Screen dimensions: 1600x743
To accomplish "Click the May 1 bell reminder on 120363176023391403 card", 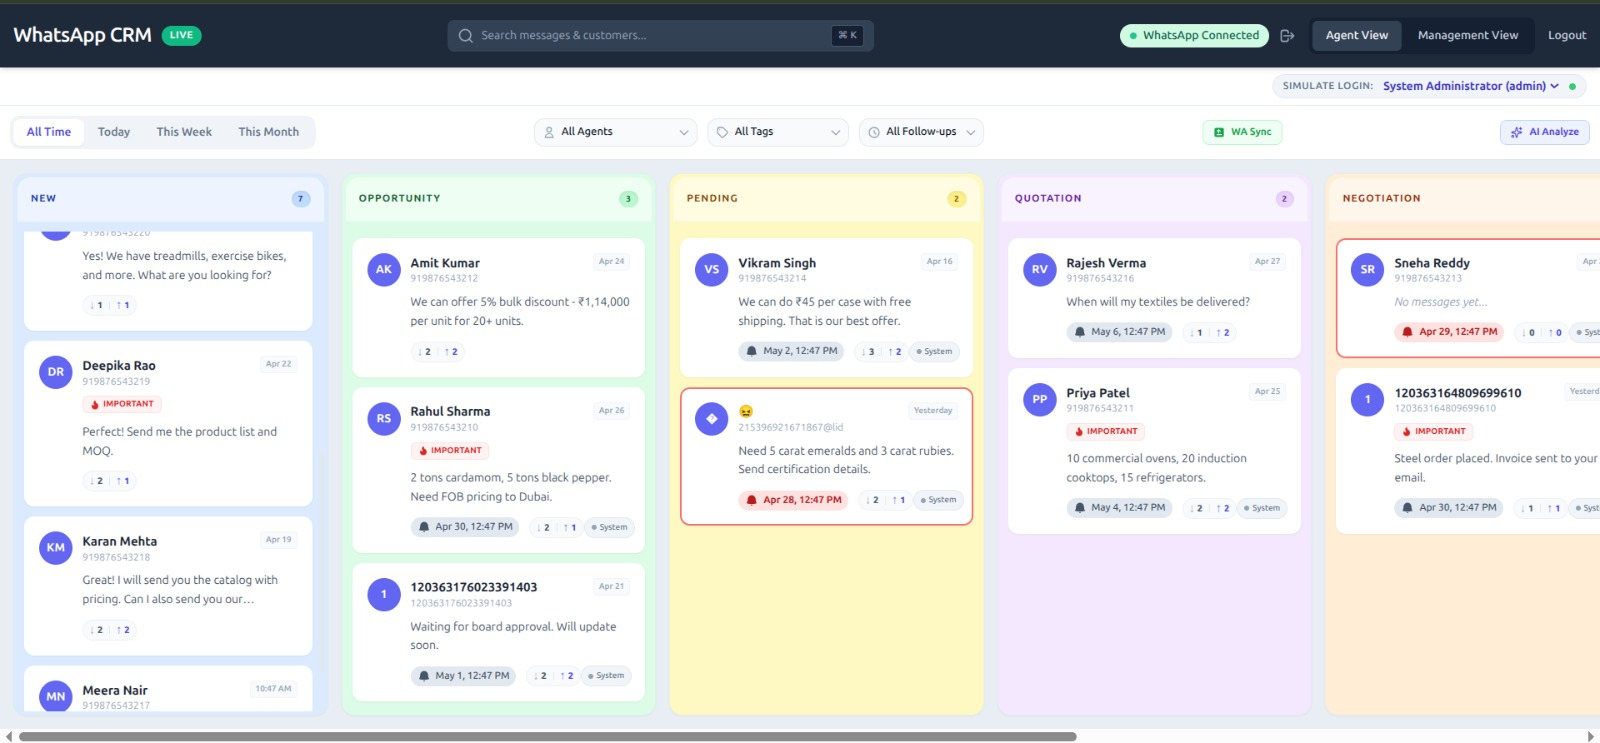I will tap(463, 676).
